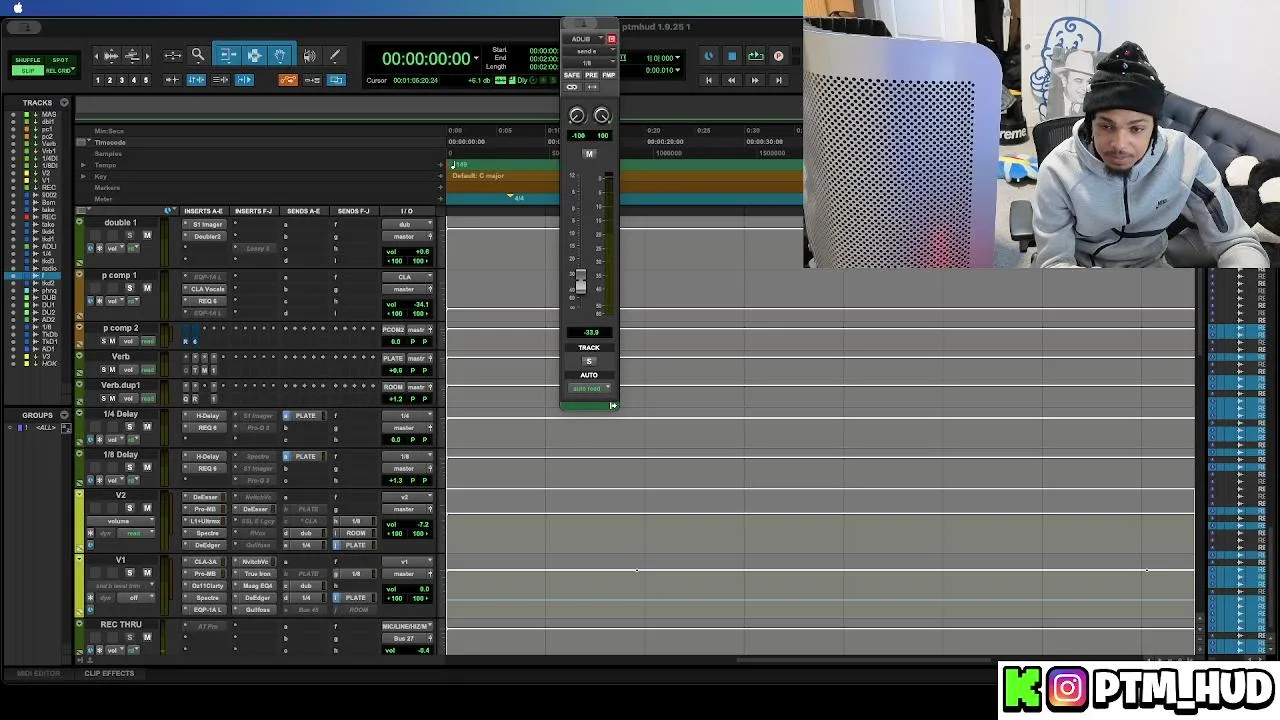Open double 1 output dub selector

click(406, 224)
